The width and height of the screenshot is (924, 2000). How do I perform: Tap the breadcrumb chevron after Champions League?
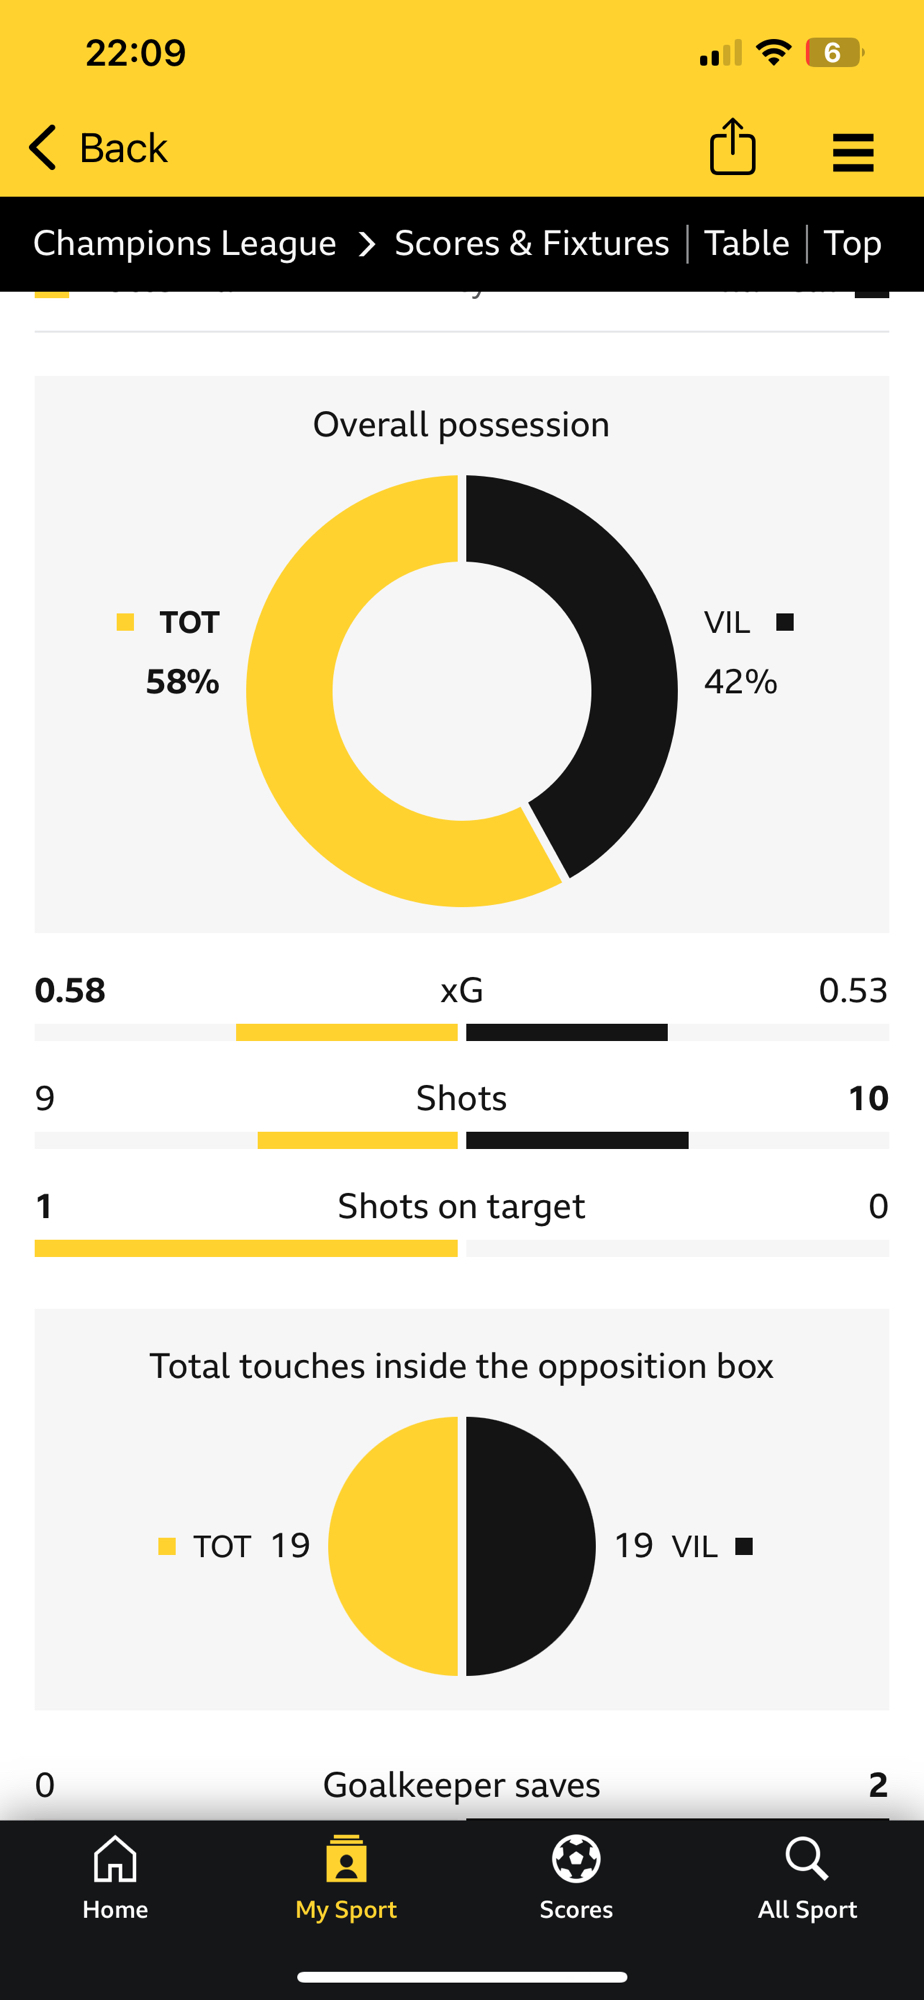coord(367,244)
